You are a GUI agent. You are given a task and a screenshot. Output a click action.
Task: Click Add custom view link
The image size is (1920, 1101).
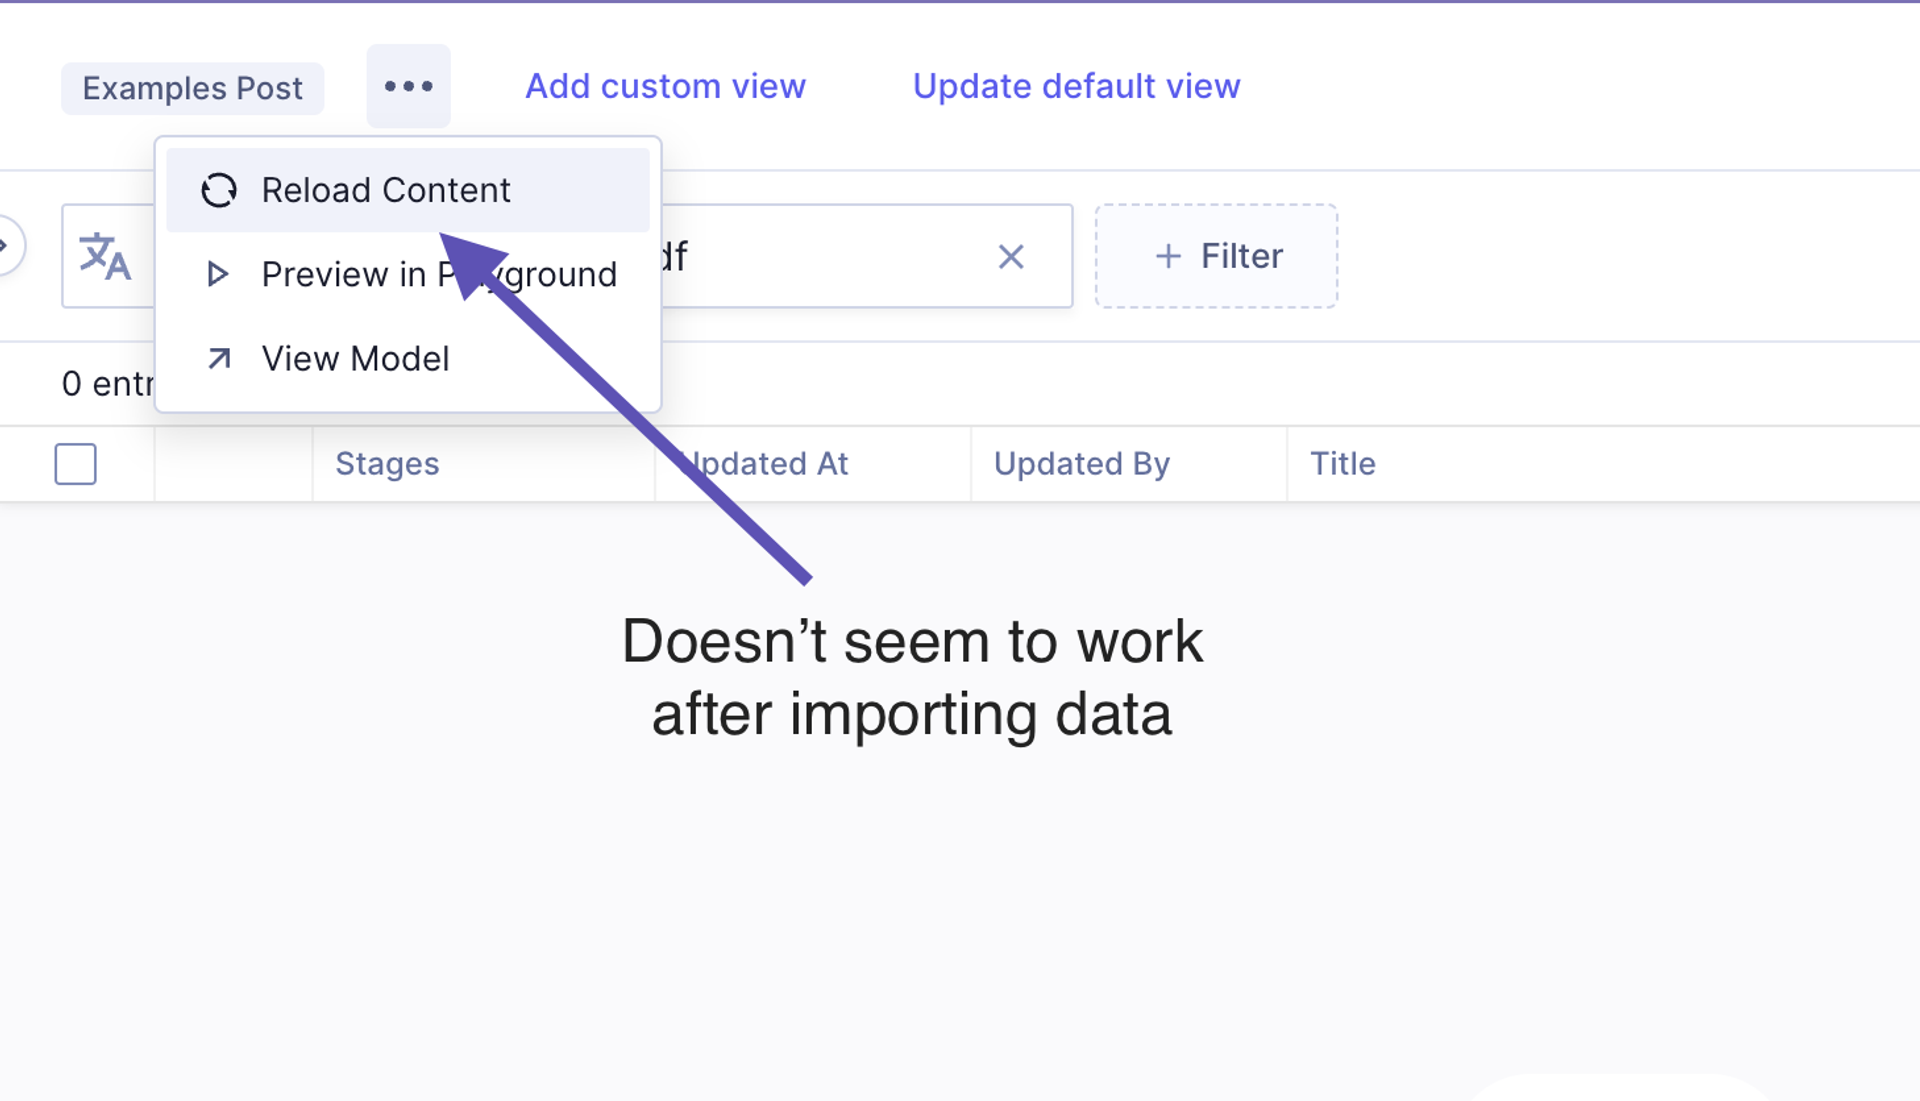pos(665,86)
